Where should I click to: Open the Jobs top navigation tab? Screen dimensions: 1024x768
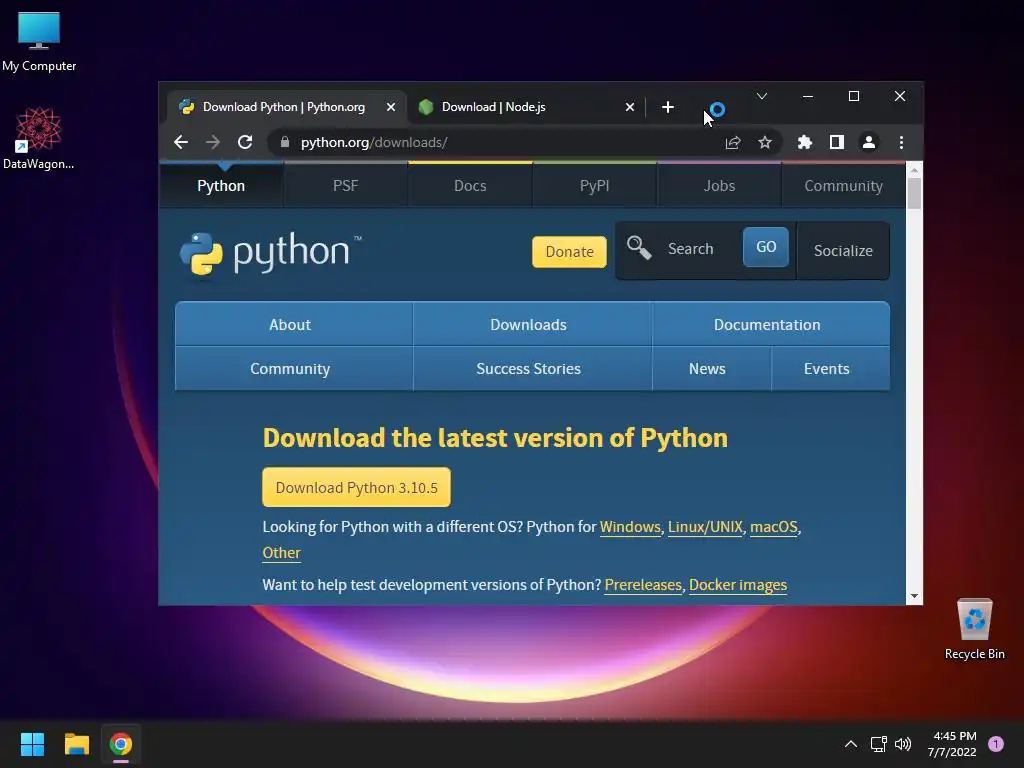tap(719, 185)
